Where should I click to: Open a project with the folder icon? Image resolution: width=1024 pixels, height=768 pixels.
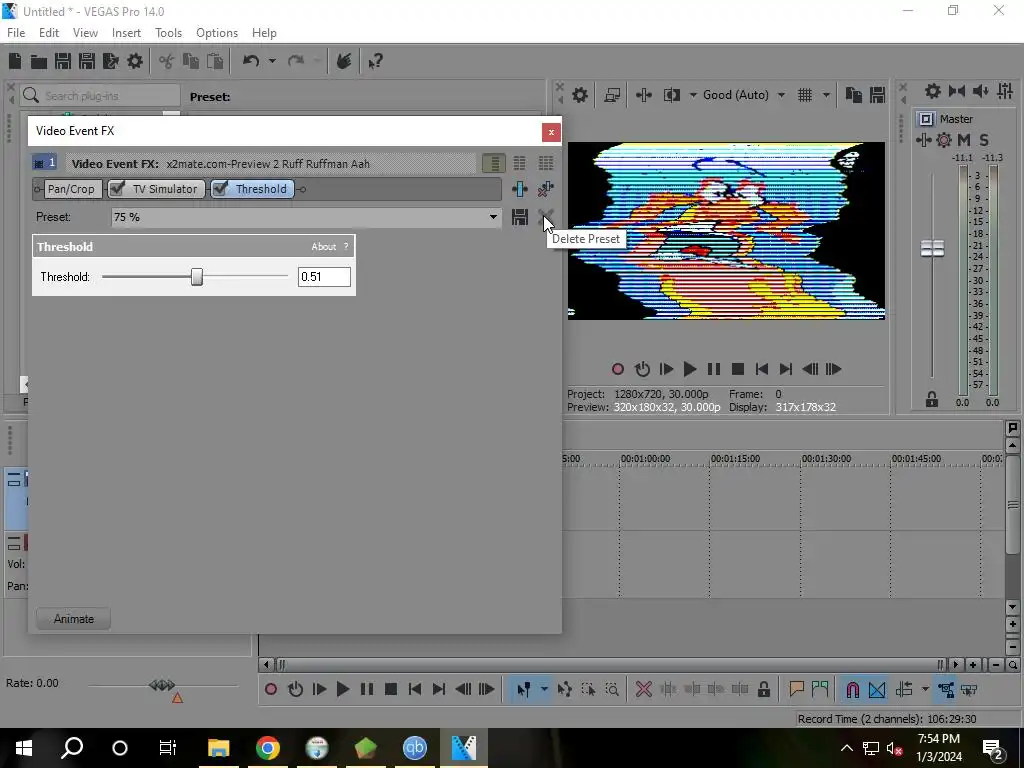39,61
